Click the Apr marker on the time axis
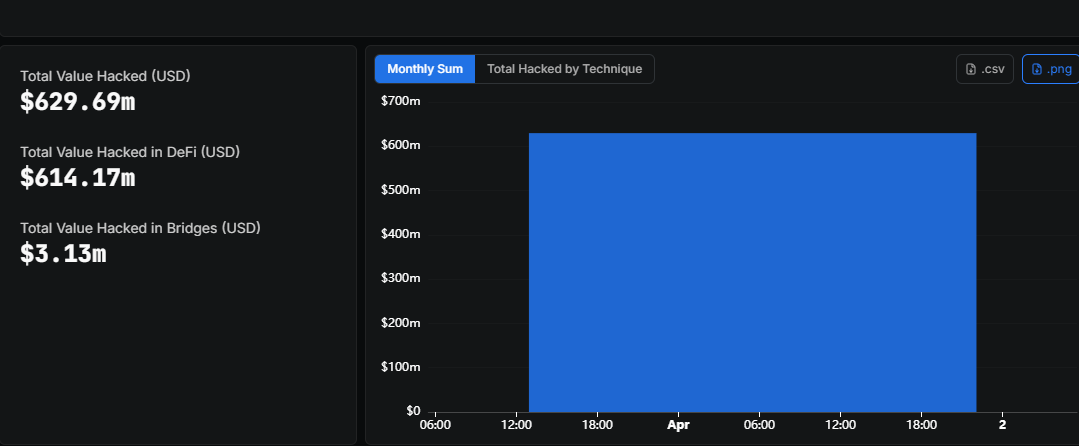This screenshot has width=1079, height=446. [678, 424]
